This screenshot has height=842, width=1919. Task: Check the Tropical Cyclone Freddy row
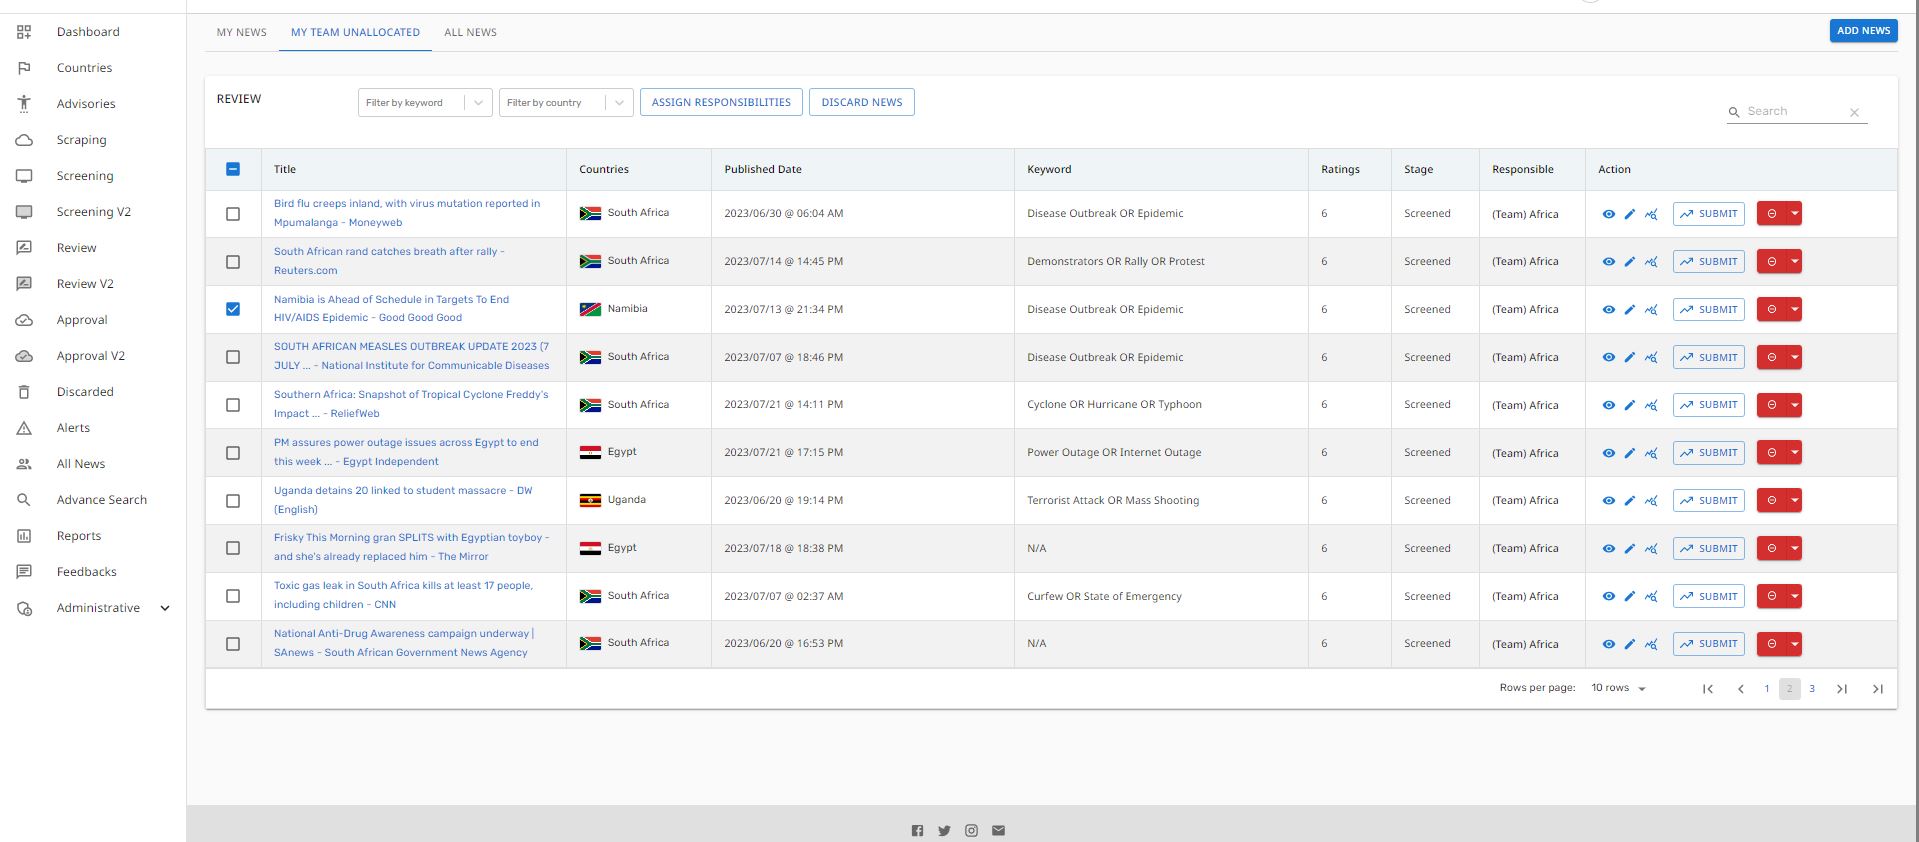pos(233,405)
